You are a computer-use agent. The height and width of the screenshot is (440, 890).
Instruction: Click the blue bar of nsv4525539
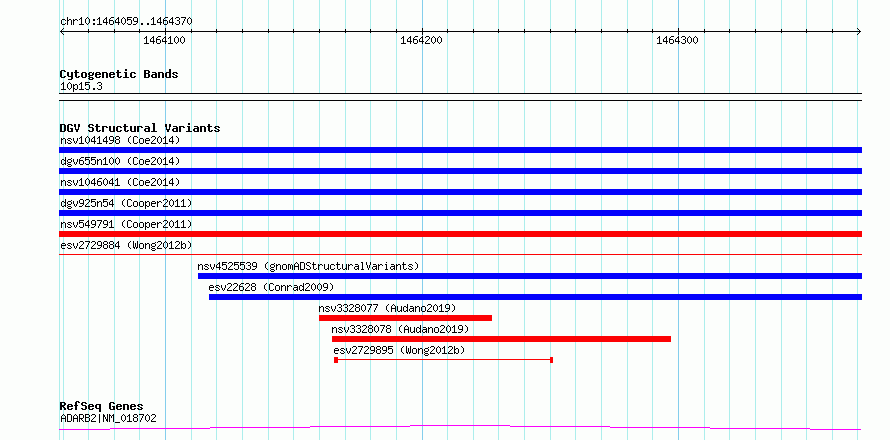(x=530, y=276)
